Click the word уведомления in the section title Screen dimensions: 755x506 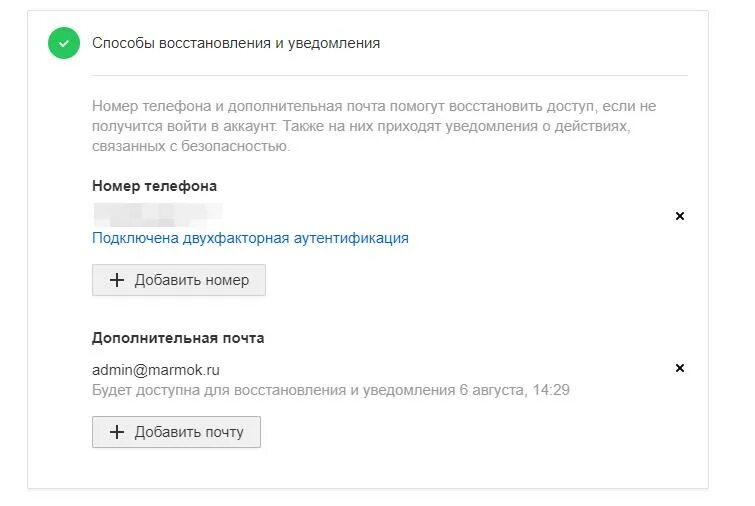point(334,43)
